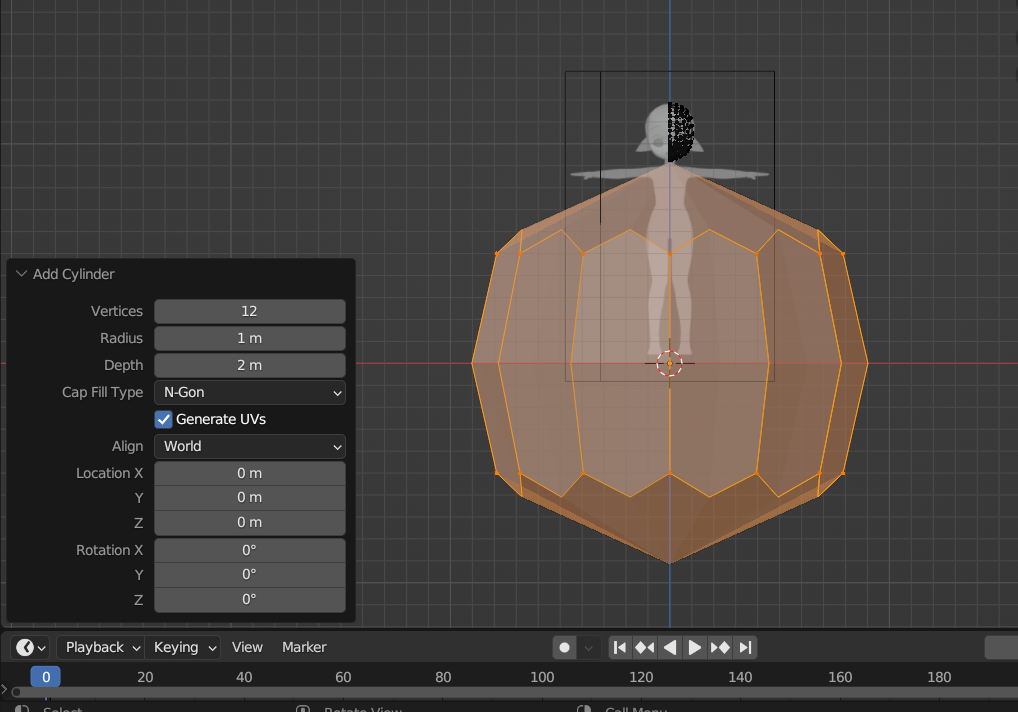Open the timeline View menu
Screen dimensions: 1018x712
(247, 647)
